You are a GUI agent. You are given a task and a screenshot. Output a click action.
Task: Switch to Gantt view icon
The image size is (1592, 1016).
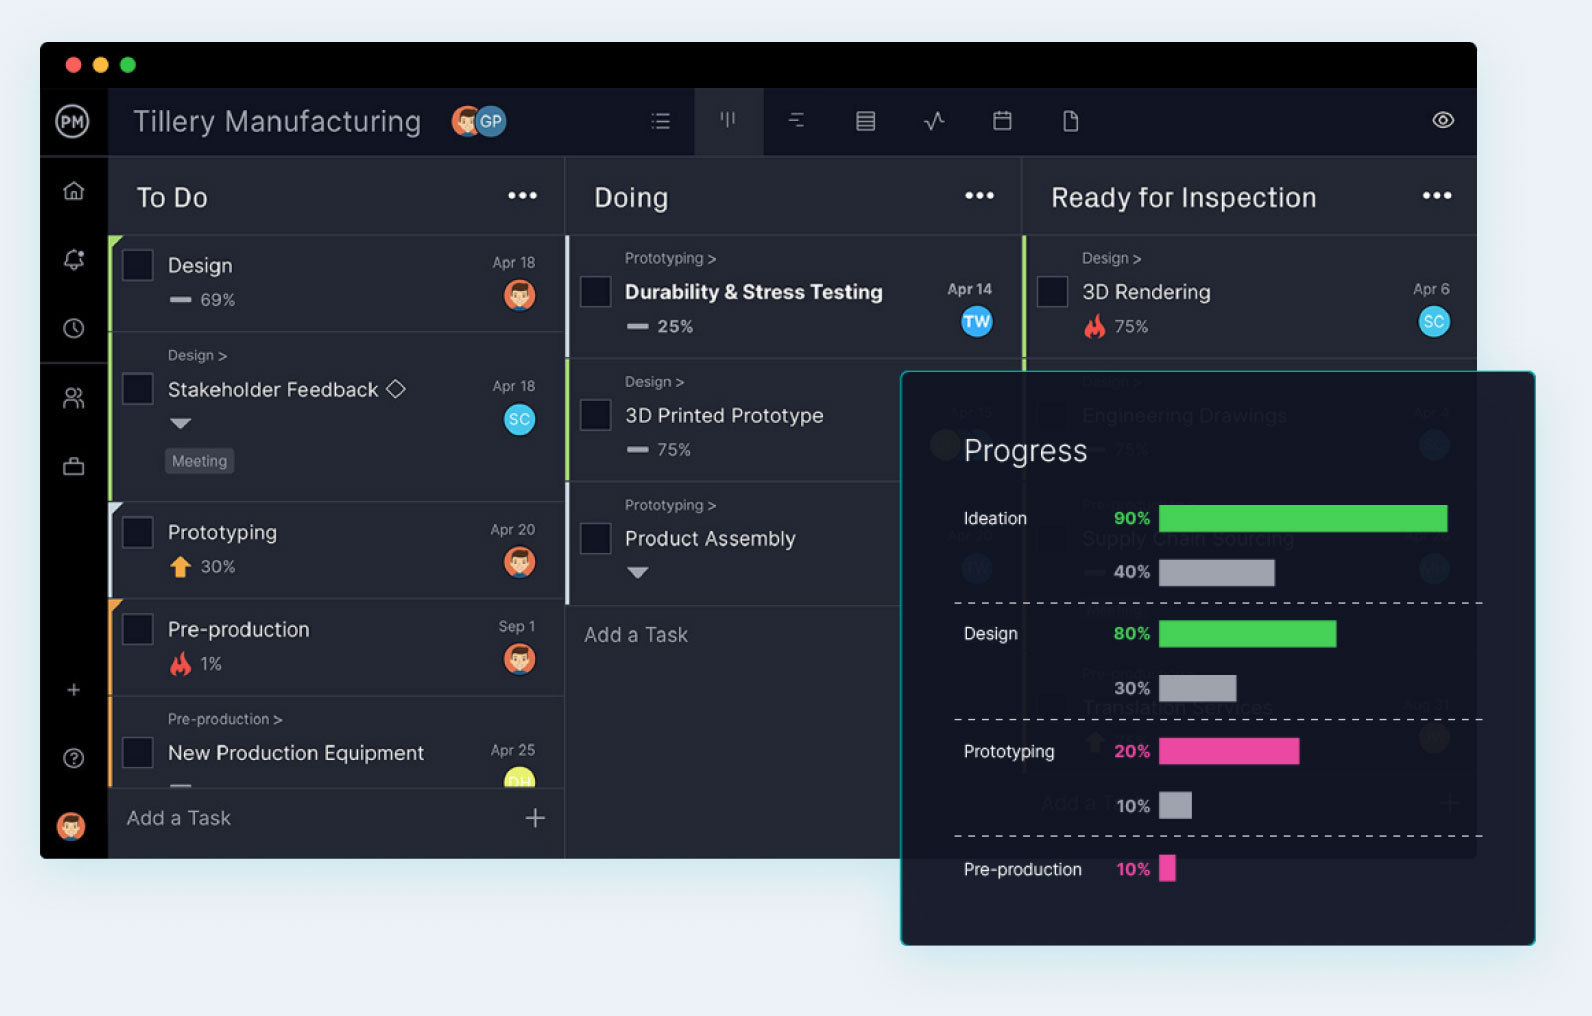(796, 120)
